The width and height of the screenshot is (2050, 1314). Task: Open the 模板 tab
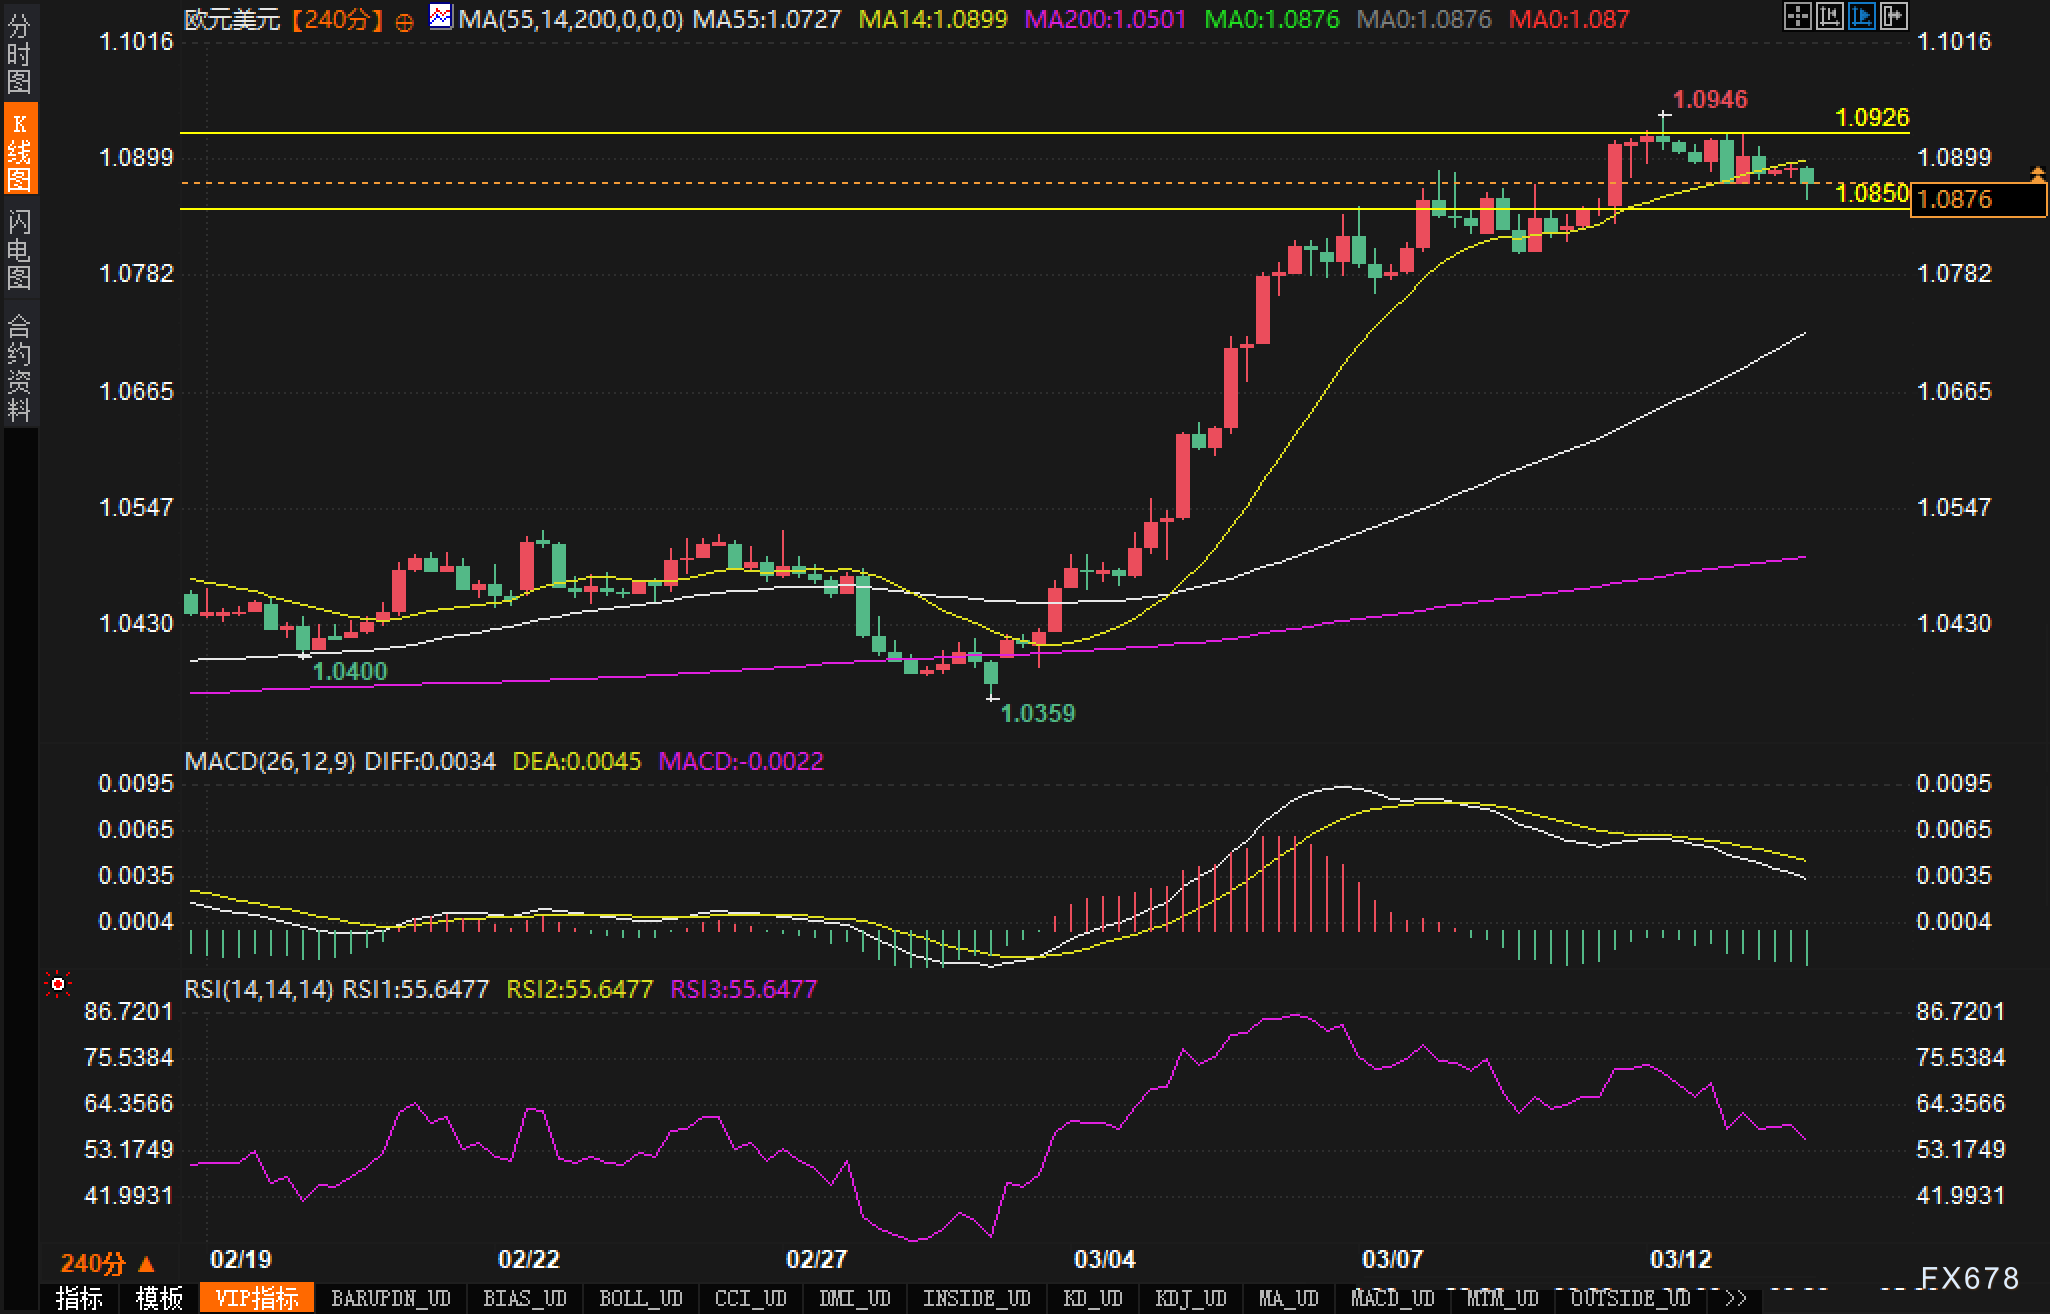tap(160, 1298)
